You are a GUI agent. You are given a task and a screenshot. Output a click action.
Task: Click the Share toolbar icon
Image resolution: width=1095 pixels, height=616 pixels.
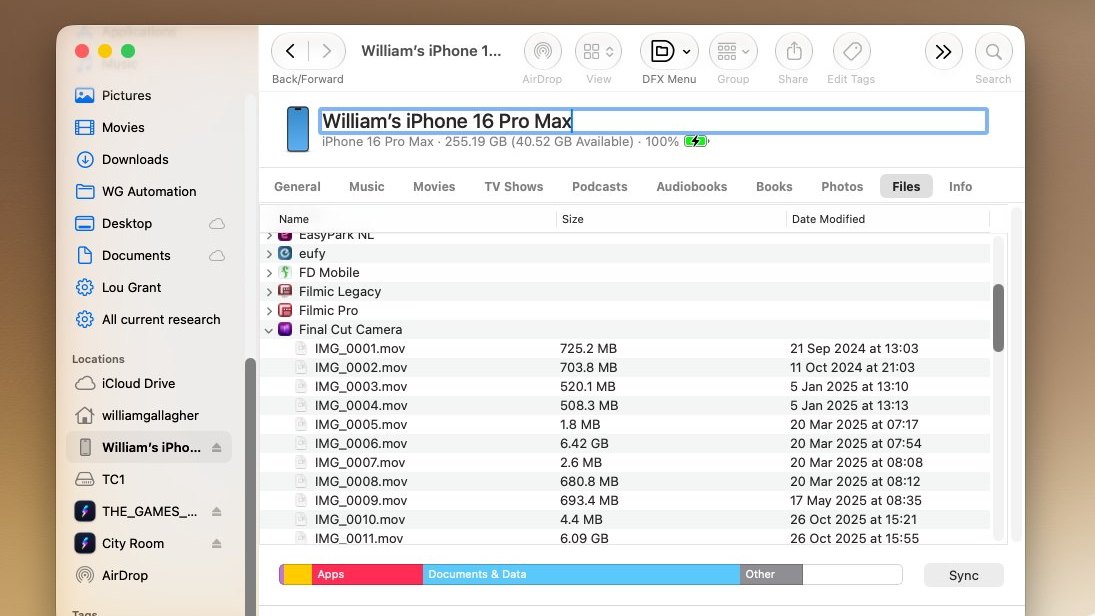pos(793,51)
